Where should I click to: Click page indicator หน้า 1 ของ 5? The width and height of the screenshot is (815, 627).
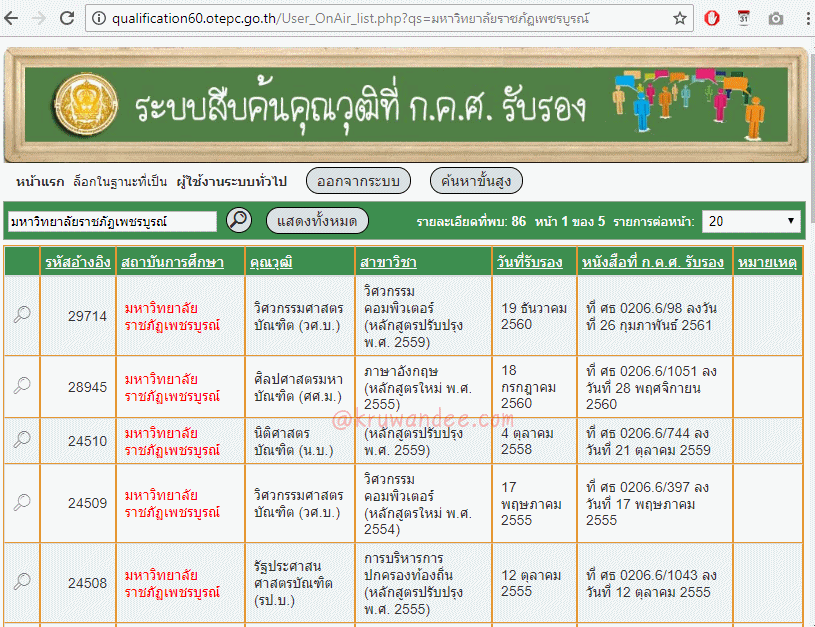point(570,221)
